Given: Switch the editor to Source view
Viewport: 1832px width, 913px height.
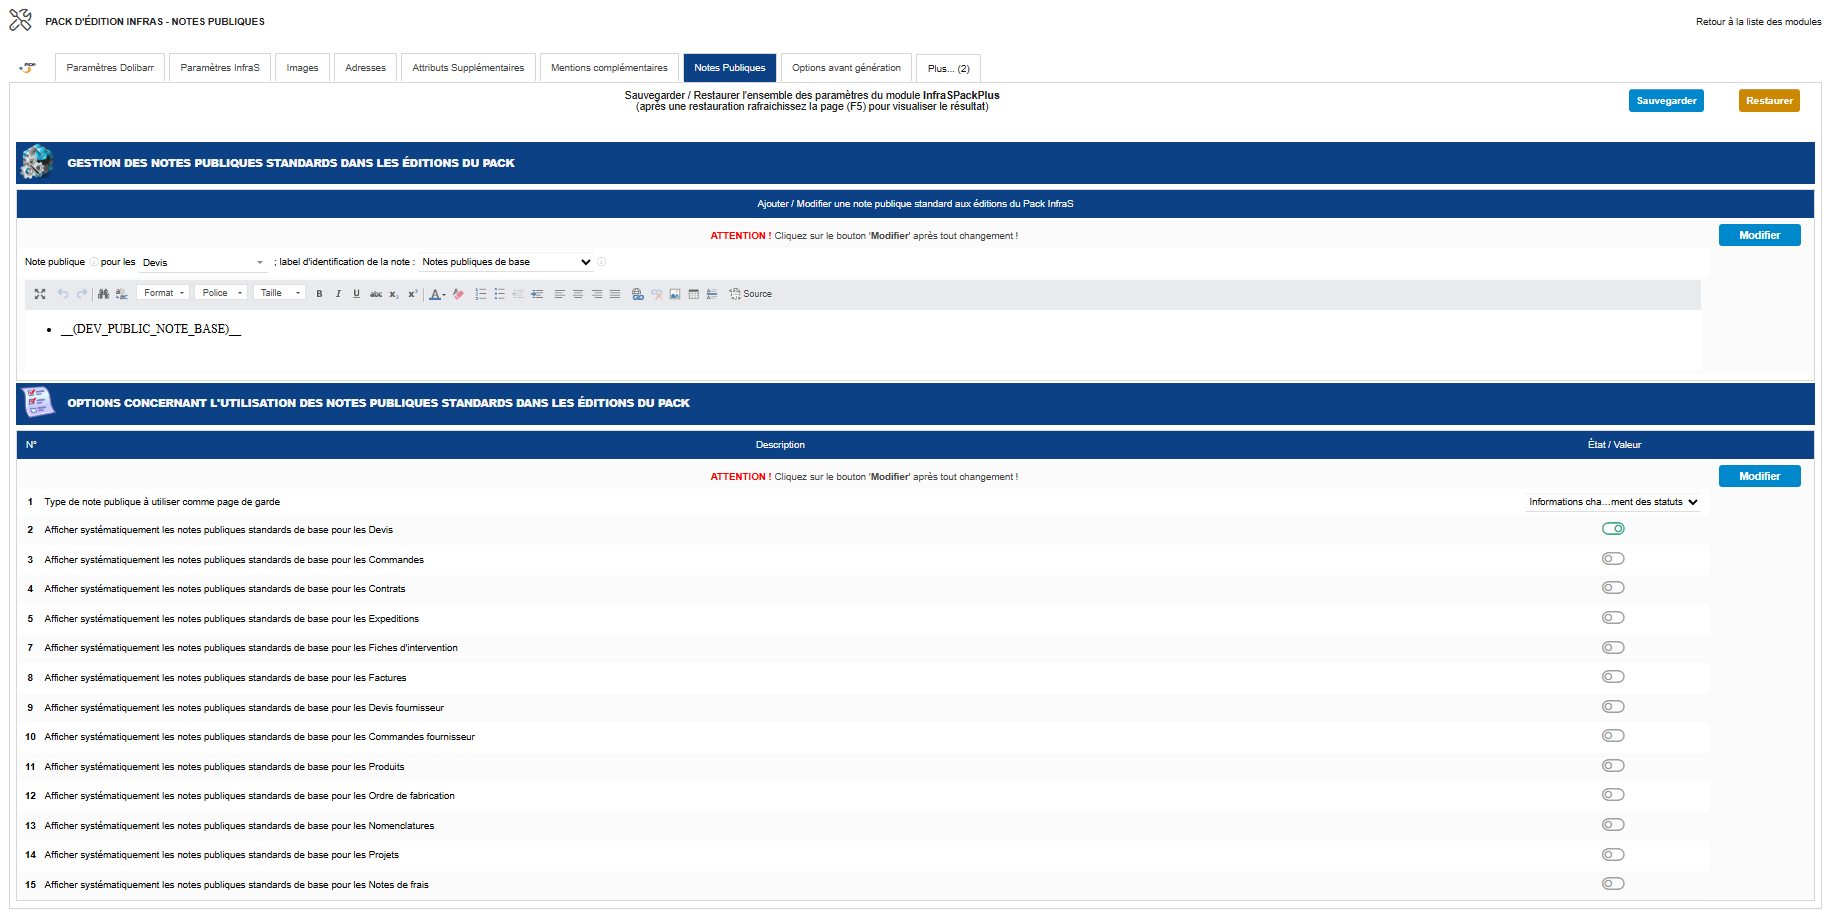Looking at the screenshot, I should click(x=751, y=294).
